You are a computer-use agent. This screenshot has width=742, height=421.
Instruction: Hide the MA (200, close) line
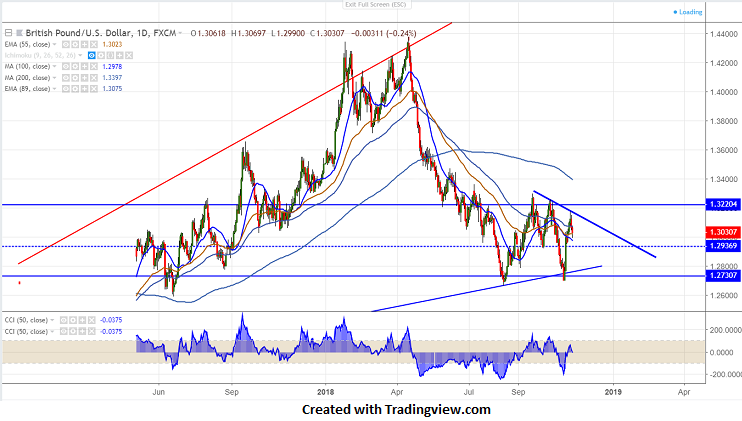pos(66,78)
